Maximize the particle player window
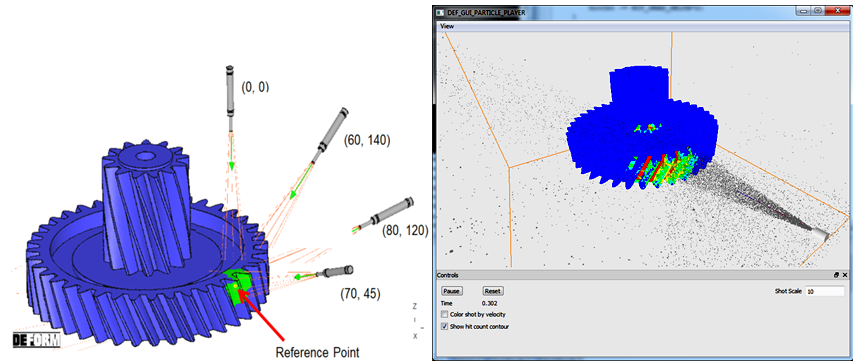Image resolution: width=853 pixels, height=362 pixels. point(818,10)
